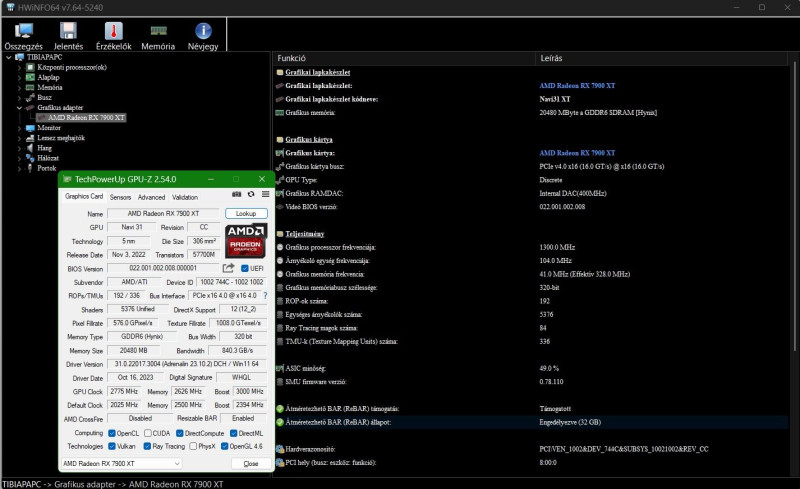Click the Grafikai lapkakészlet folder icon heading
The width and height of the screenshot is (800, 489).
[x=280, y=72]
